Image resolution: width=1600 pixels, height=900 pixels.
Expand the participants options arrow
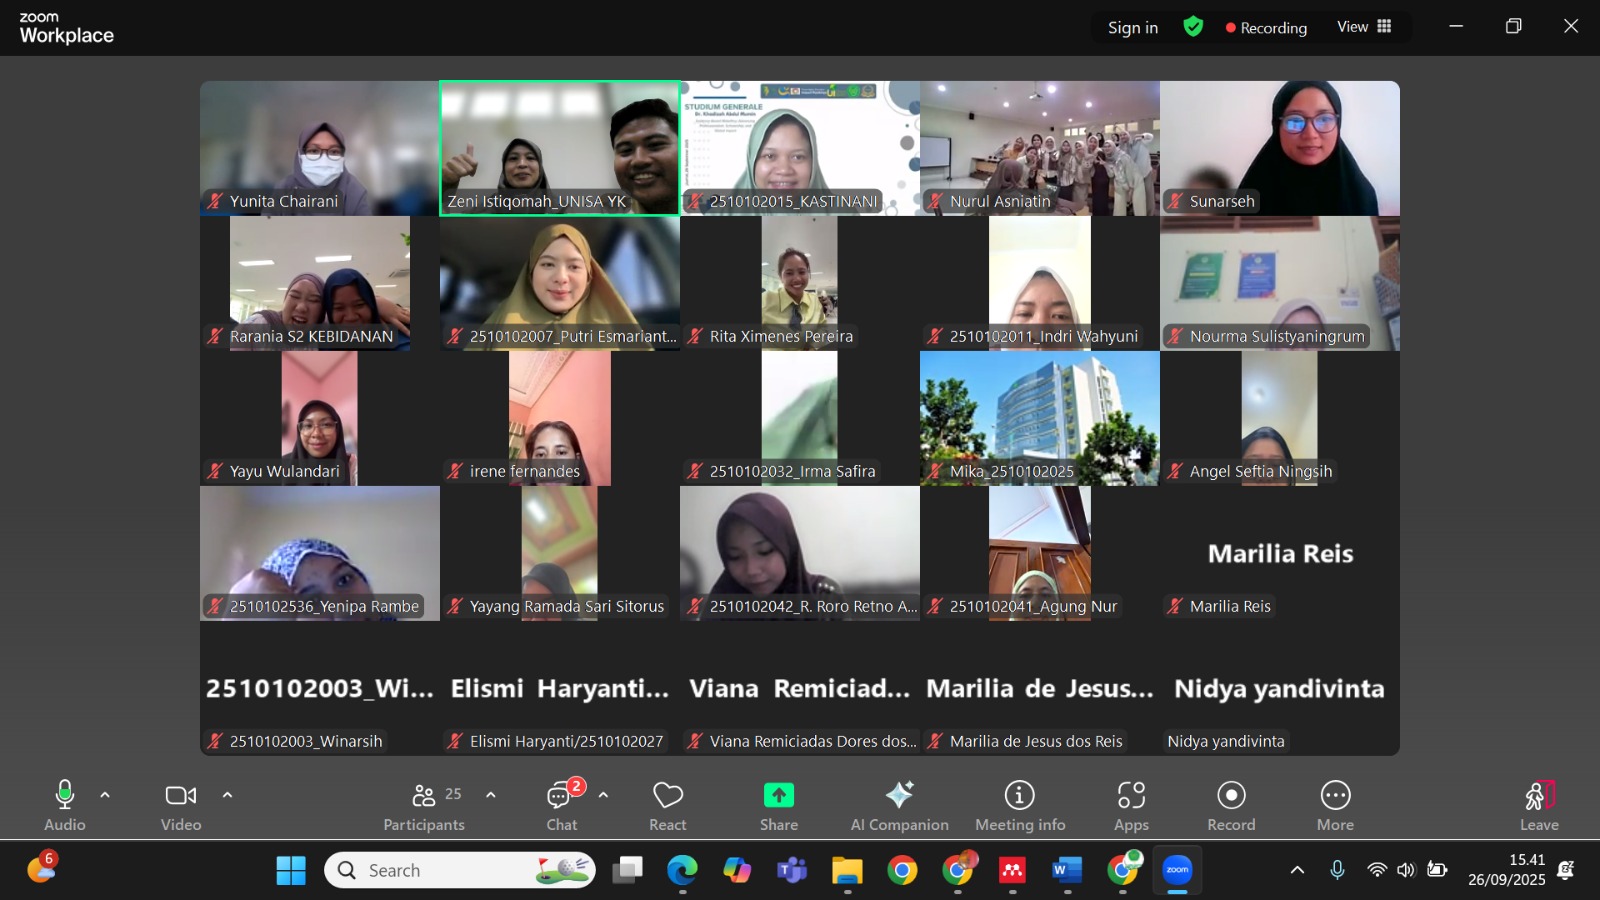[491, 795]
